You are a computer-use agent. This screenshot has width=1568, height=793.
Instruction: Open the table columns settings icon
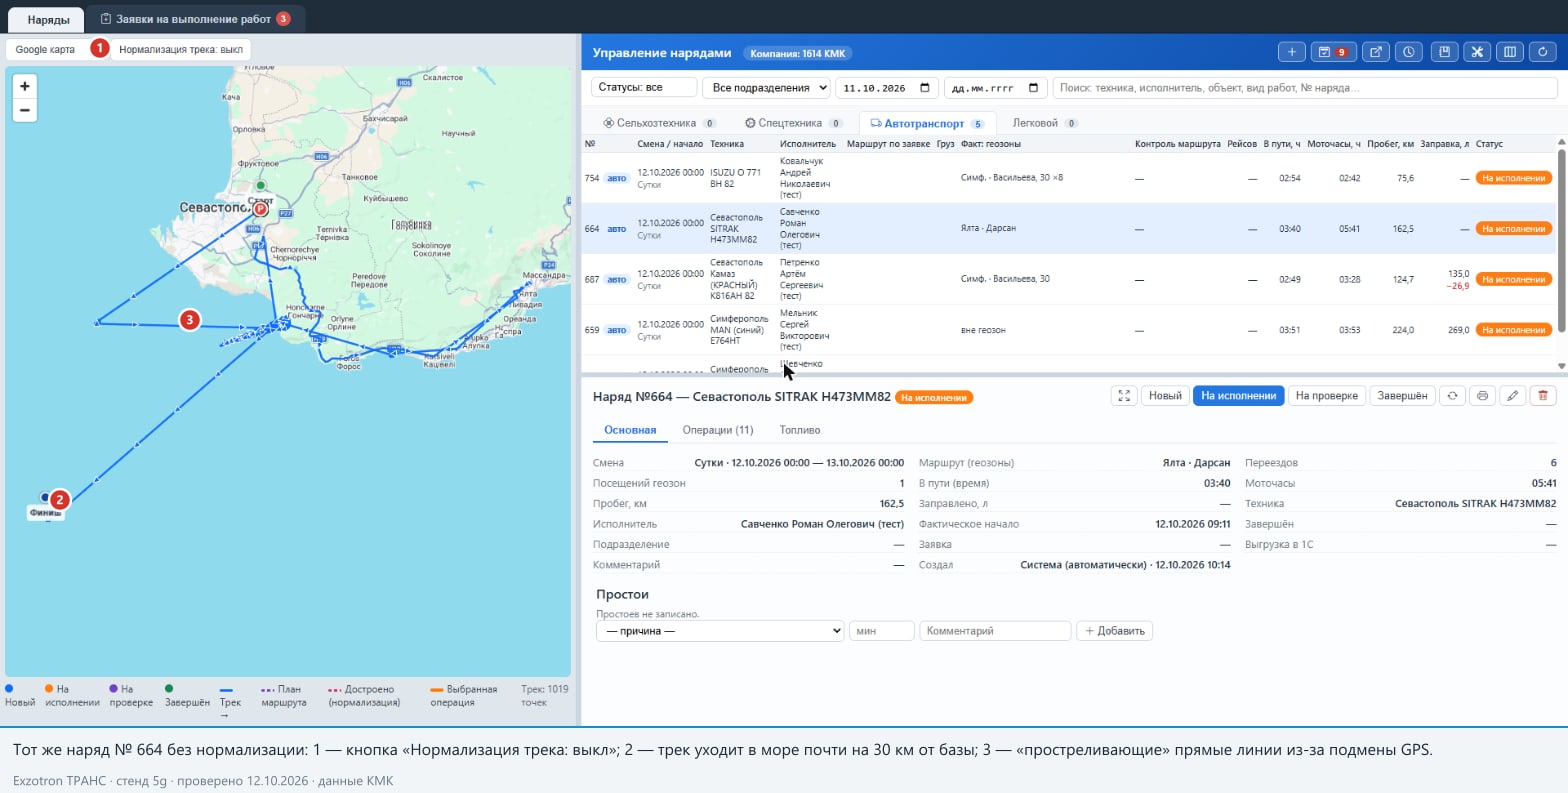click(1510, 52)
